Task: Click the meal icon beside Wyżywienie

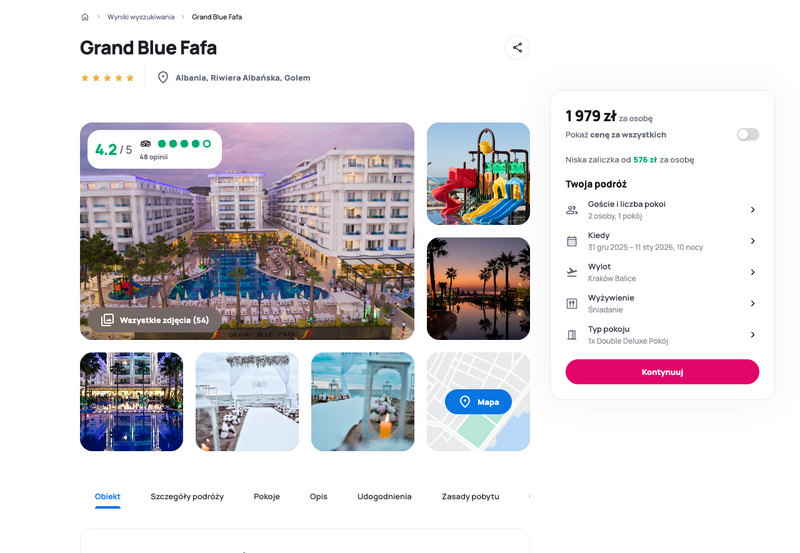Action: pos(572,304)
